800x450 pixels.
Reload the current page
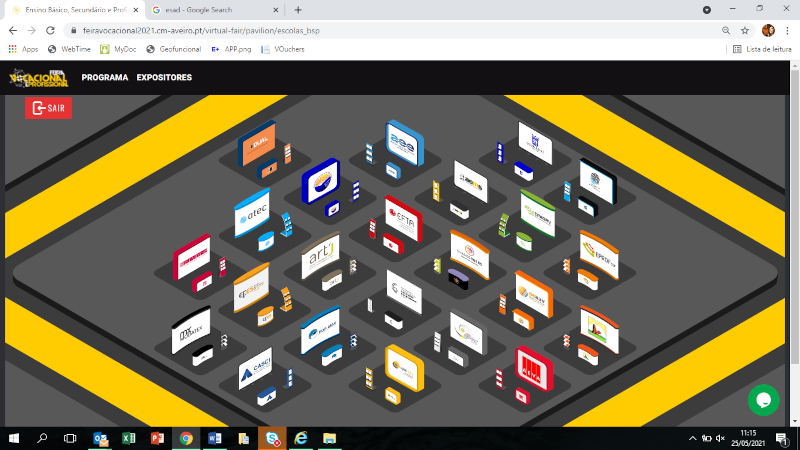[x=50, y=31]
